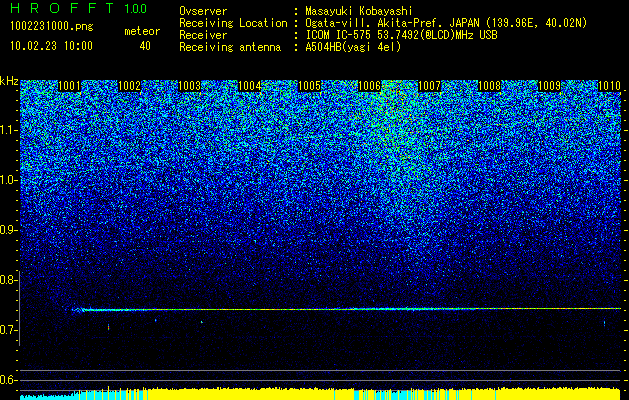Click the antenna value A504HB(yagi 4el)
The height and width of the screenshot is (400, 629).
point(353,47)
